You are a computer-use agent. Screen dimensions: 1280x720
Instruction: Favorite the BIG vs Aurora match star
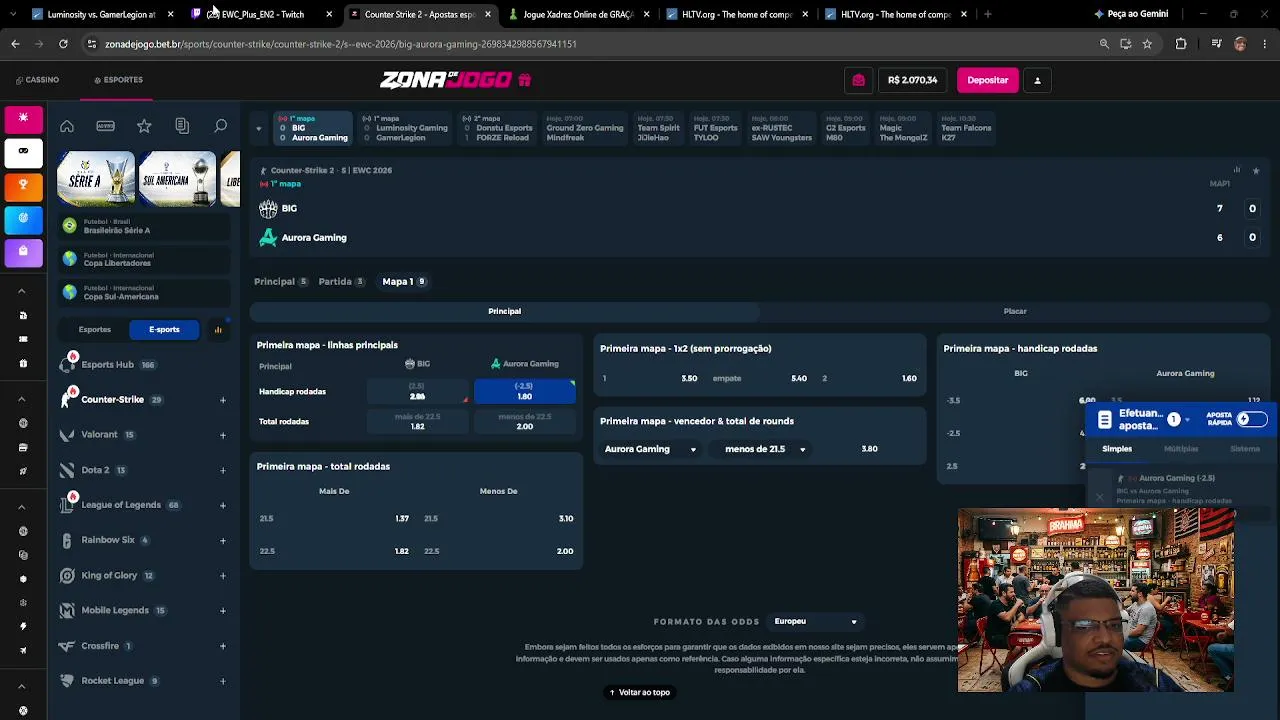point(1256,171)
